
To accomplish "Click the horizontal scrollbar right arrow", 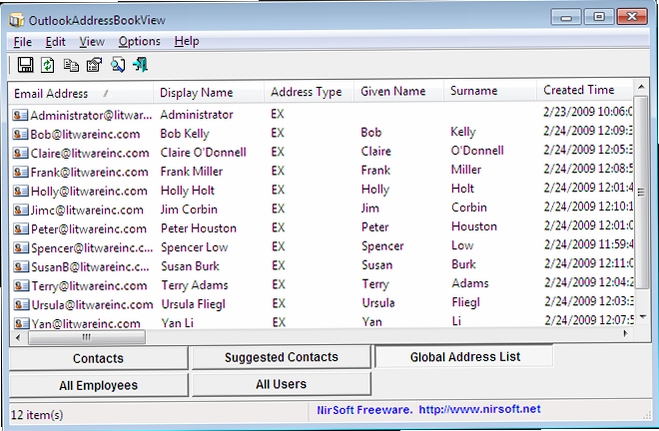I will tap(625, 334).
